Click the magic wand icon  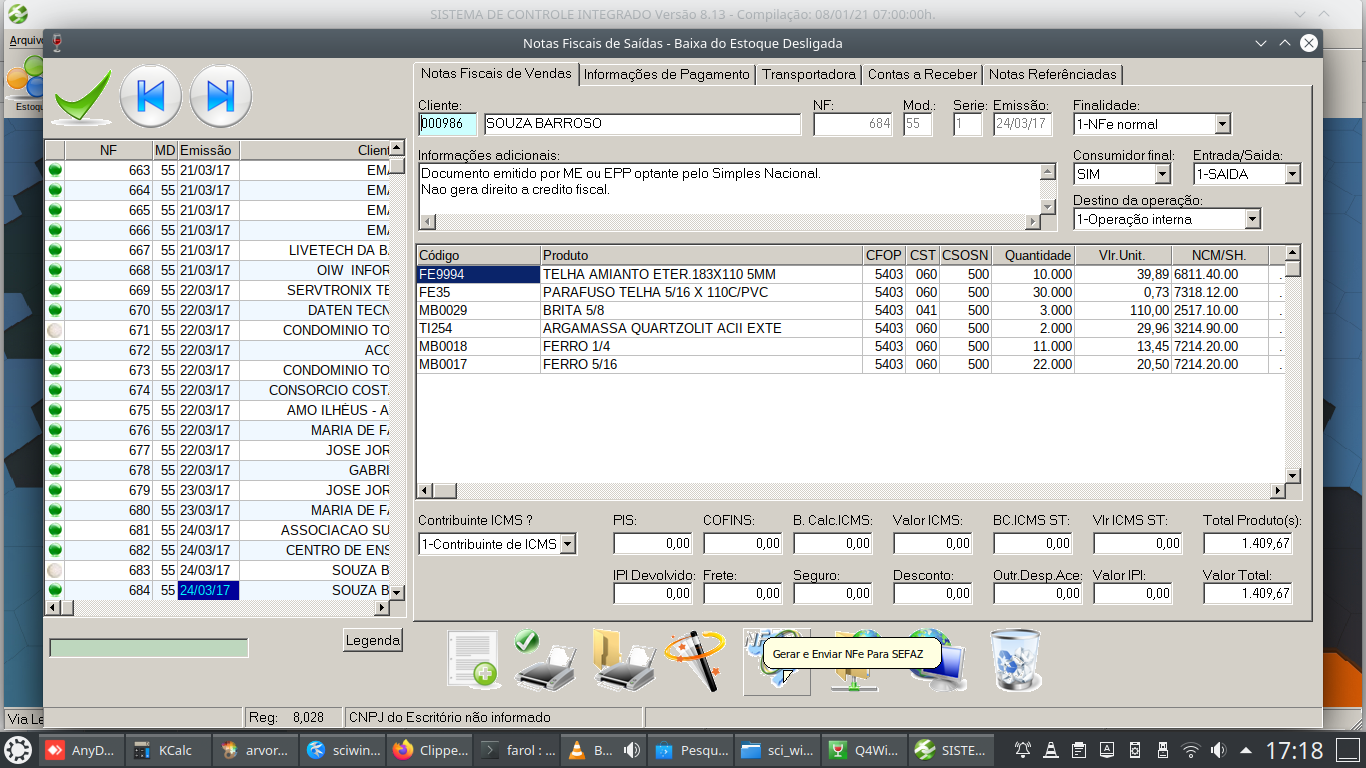coord(696,660)
